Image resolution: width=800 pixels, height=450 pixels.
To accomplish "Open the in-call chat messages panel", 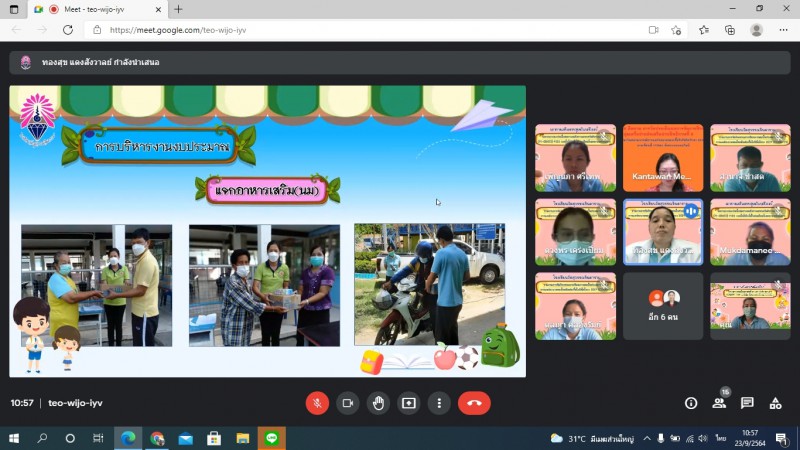I will pyautogui.click(x=747, y=403).
